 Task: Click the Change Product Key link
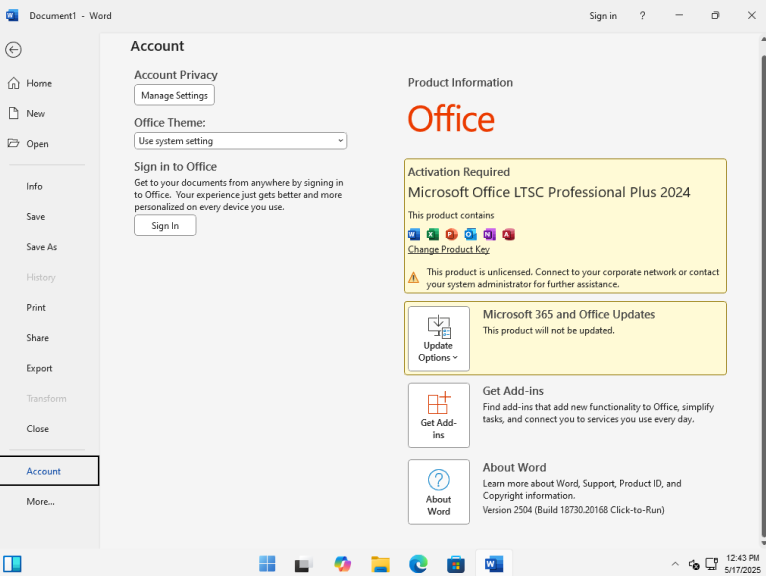click(x=448, y=249)
